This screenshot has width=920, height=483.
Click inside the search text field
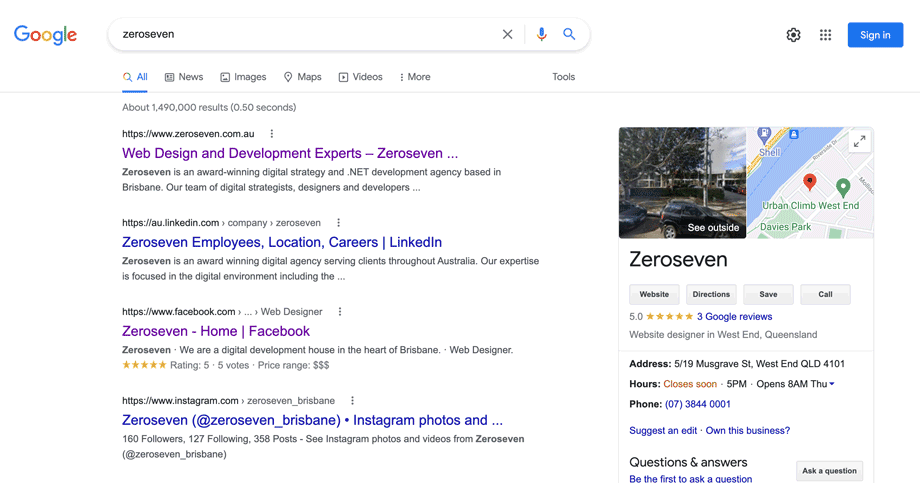pos(300,34)
